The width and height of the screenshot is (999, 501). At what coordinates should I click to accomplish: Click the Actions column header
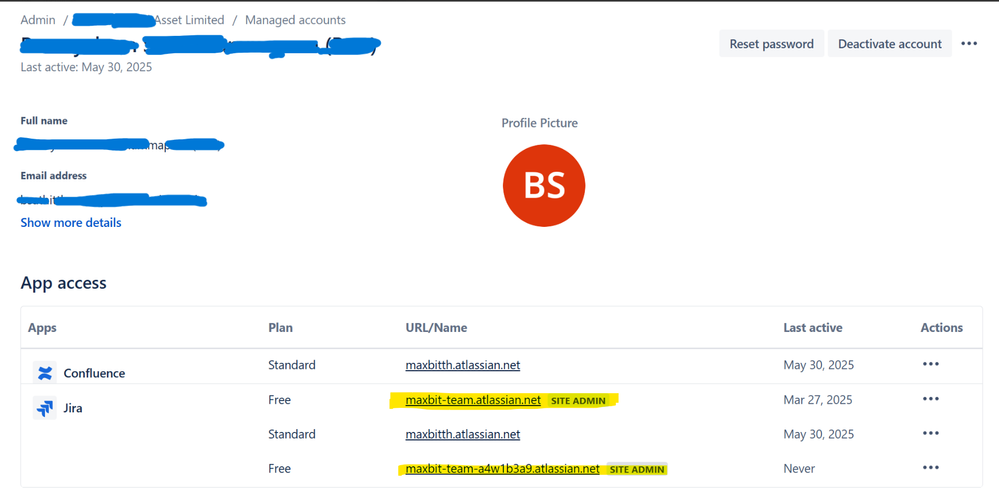[942, 328]
